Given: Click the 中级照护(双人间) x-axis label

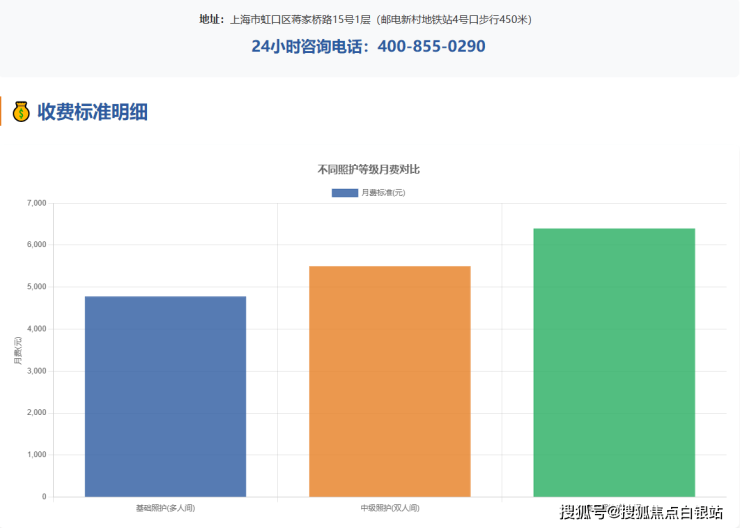Looking at the screenshot, I should [x=389, y=508].
